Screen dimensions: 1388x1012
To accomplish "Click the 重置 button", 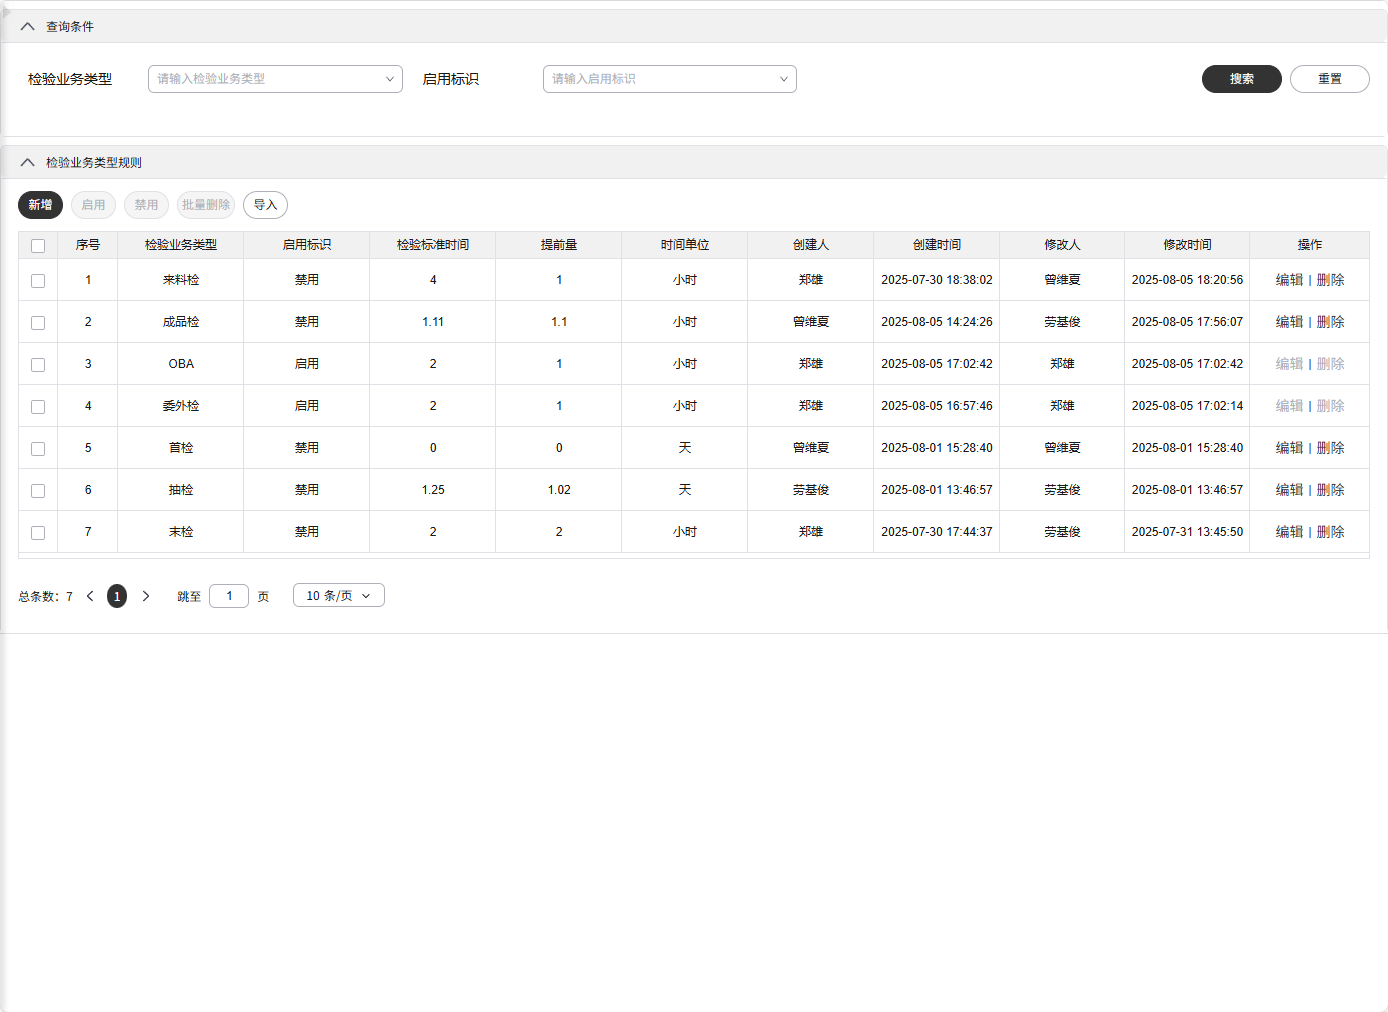I will [1329, 79].
